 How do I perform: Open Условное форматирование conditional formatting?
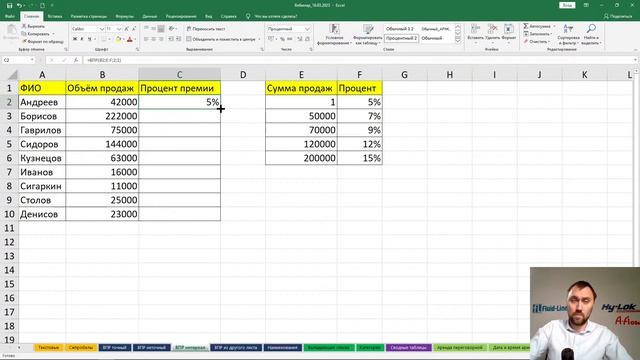(334, 34)
